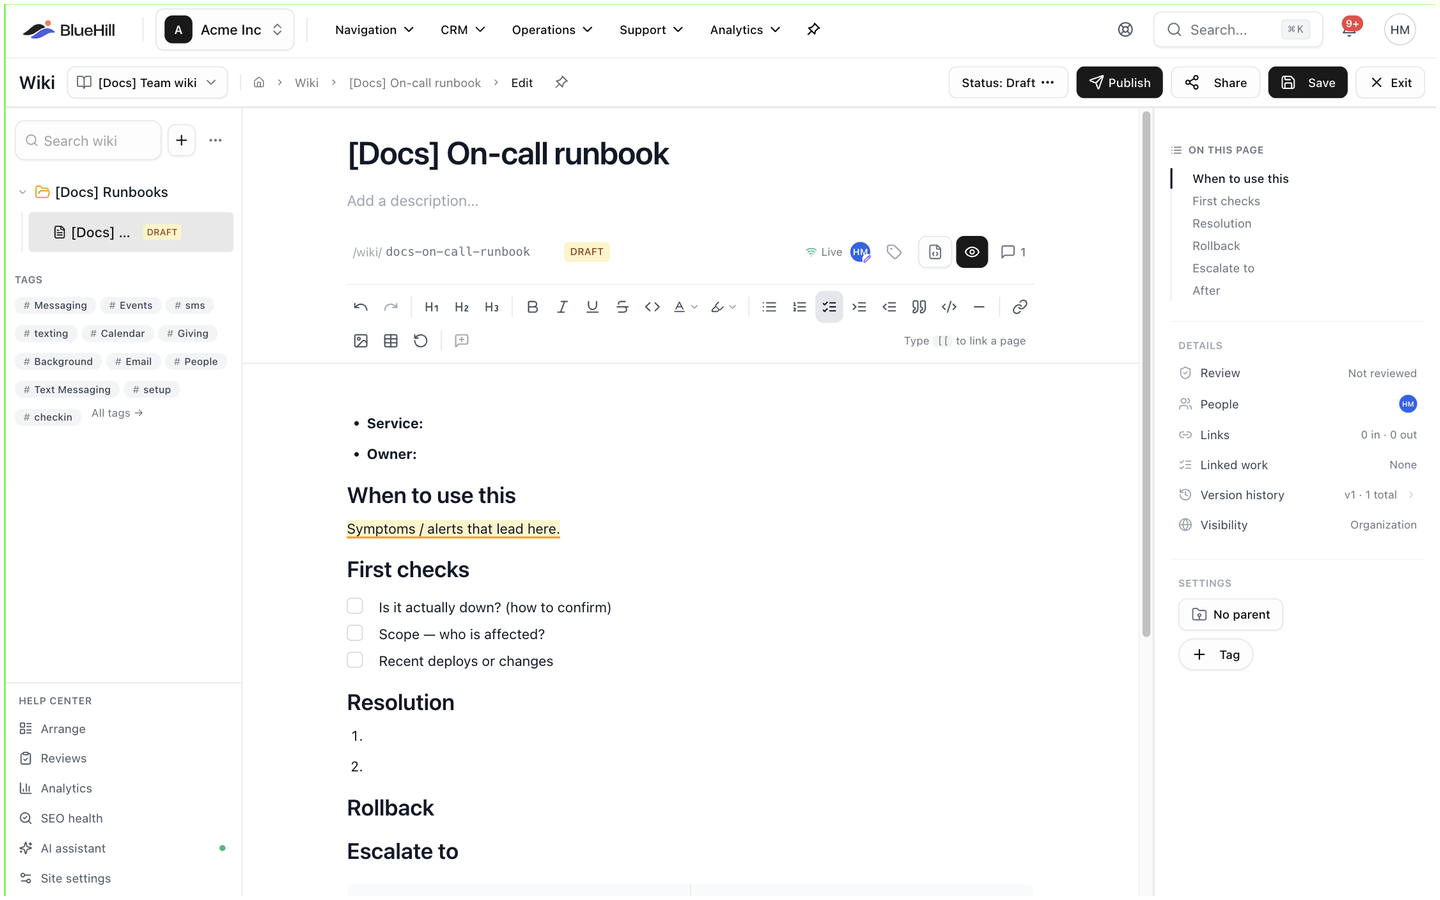Open the Navigation menu
The width and height of the screenshot is (1440, 900).
374,30
